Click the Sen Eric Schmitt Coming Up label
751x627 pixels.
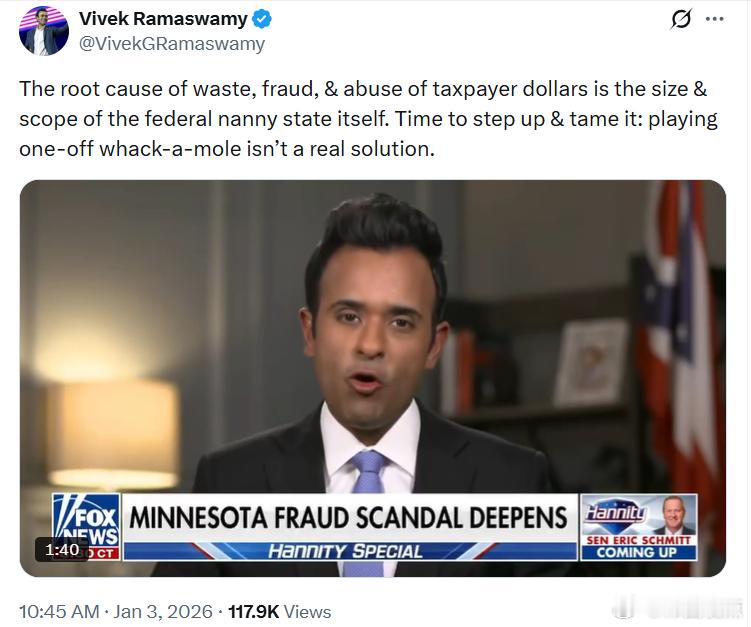tap(638, 547)
